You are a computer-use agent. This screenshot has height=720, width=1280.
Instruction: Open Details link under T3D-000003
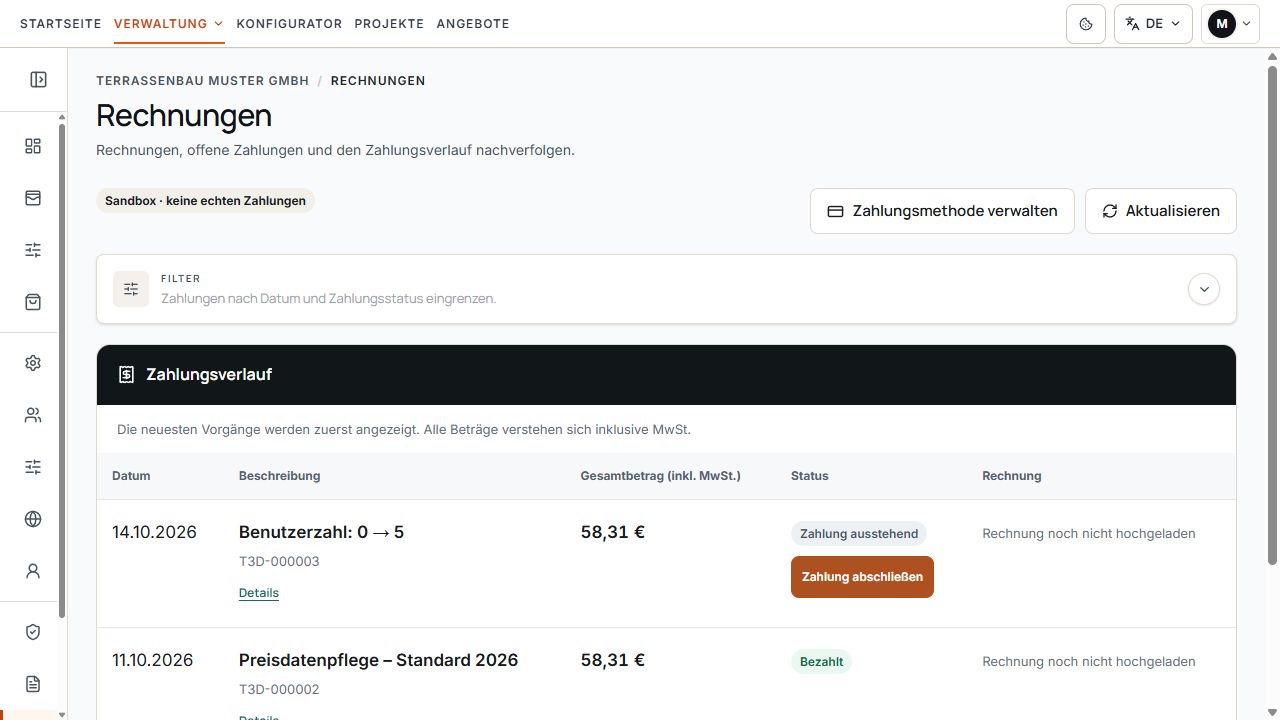tap(259, 593)
